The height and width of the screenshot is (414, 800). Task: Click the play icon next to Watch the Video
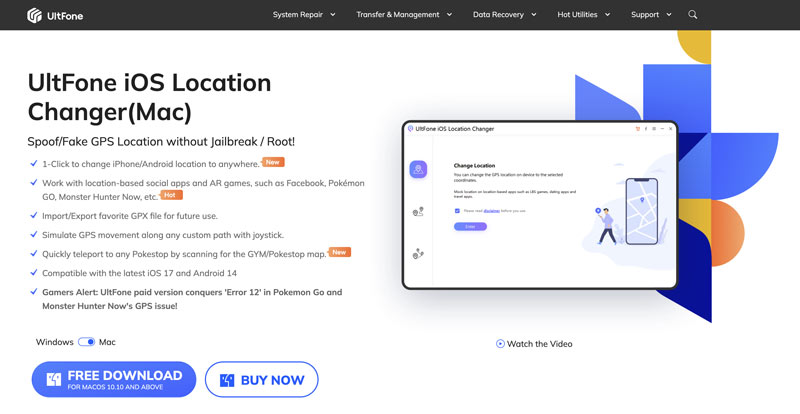[x=500, y=344]
